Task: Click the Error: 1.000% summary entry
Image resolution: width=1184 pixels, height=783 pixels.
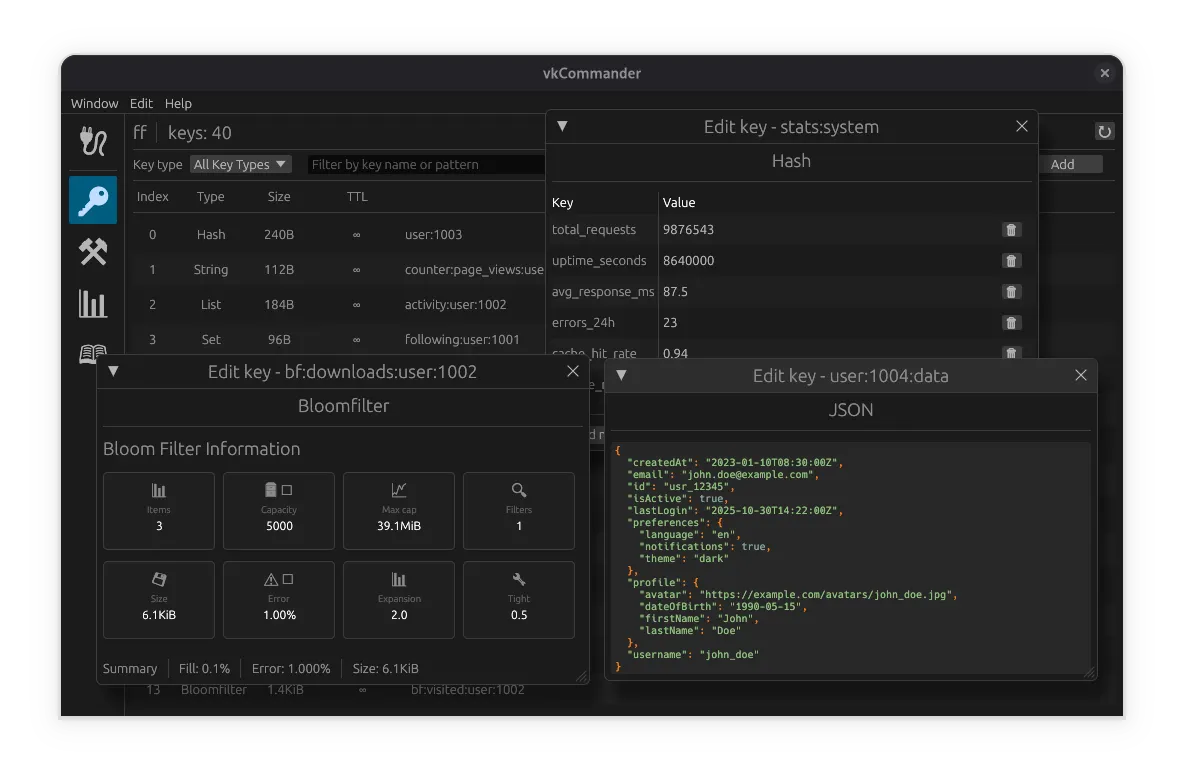Action: pyautogui.click(x=291, y=668)
